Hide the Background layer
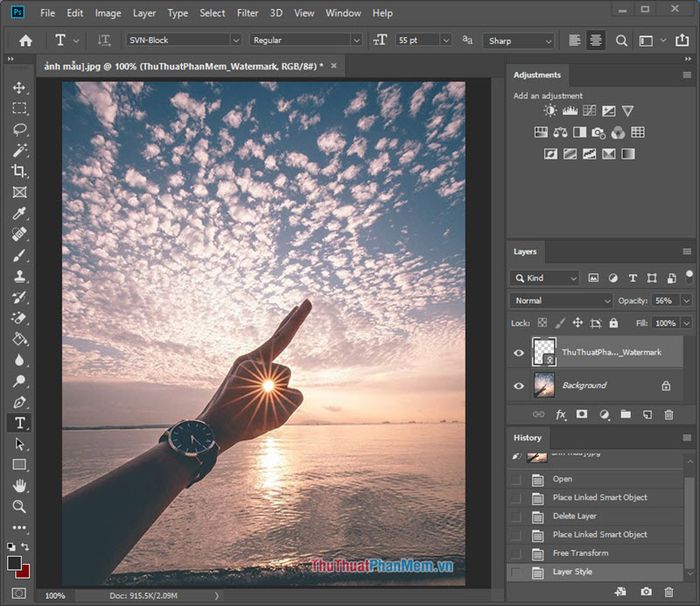700x606 pixels. pyautogui.click(x=518, y=386)
